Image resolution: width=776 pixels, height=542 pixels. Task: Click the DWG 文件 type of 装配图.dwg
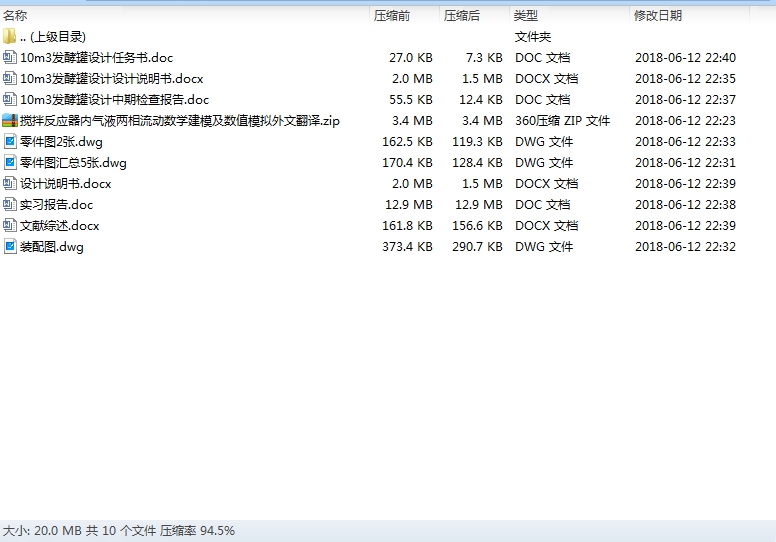point(544,246)
